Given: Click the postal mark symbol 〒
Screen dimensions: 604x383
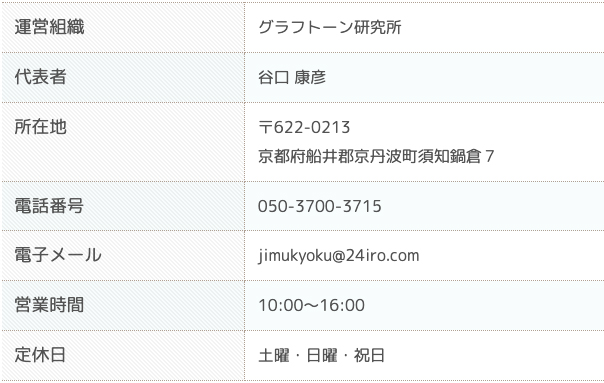Looking at the screenshot, I should click(265, 127).
